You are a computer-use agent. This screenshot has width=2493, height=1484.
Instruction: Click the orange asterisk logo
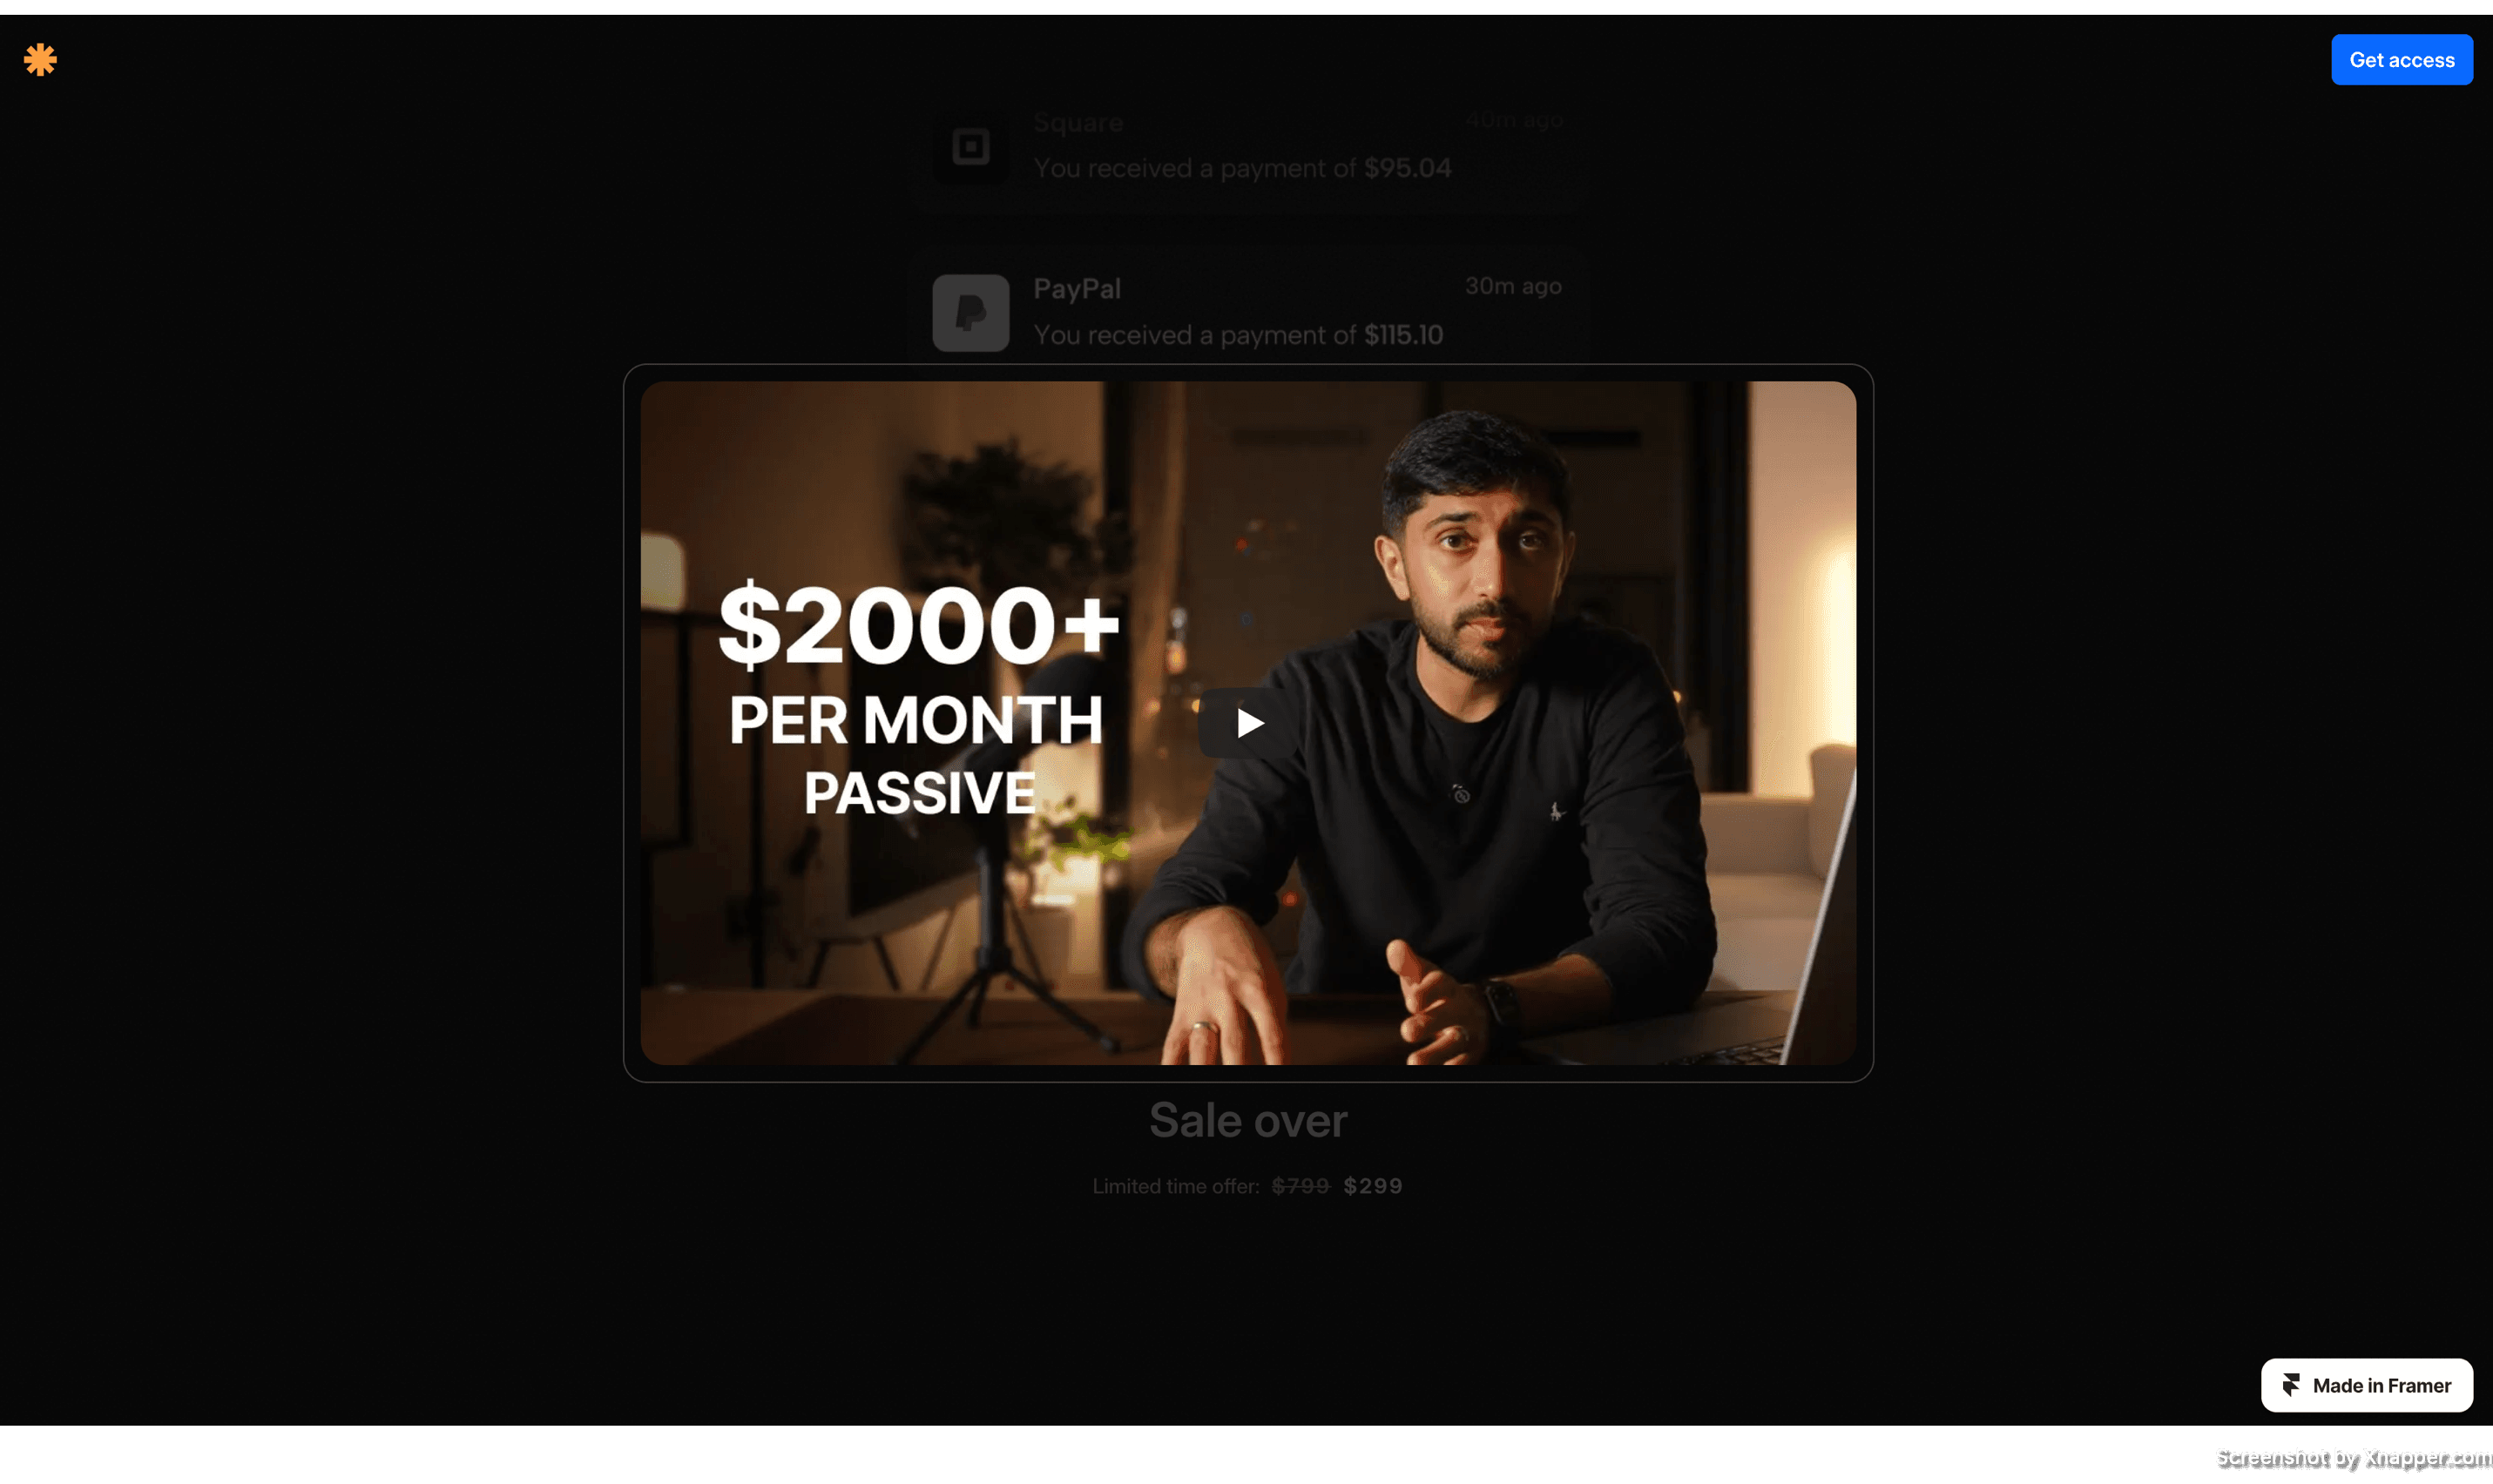pyautogui.click(x=40, y=60)
